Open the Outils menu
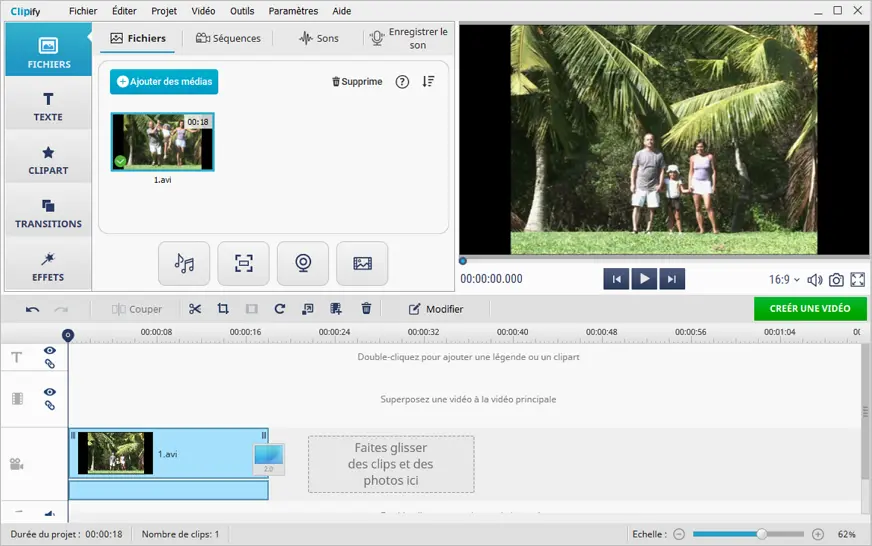872x546 pixels. click(242, 11)
